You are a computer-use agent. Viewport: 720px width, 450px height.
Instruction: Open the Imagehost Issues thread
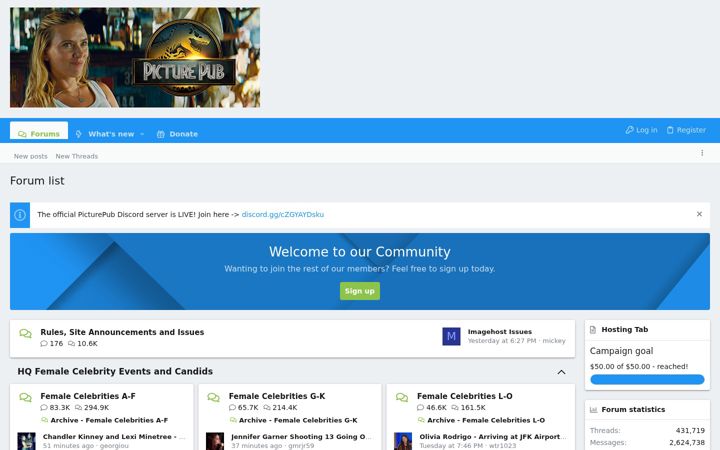coord(500,332)
